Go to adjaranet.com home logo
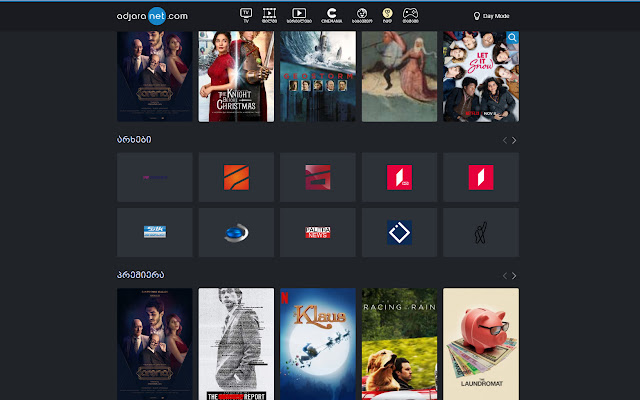The image size is (640, 400). 152,16
